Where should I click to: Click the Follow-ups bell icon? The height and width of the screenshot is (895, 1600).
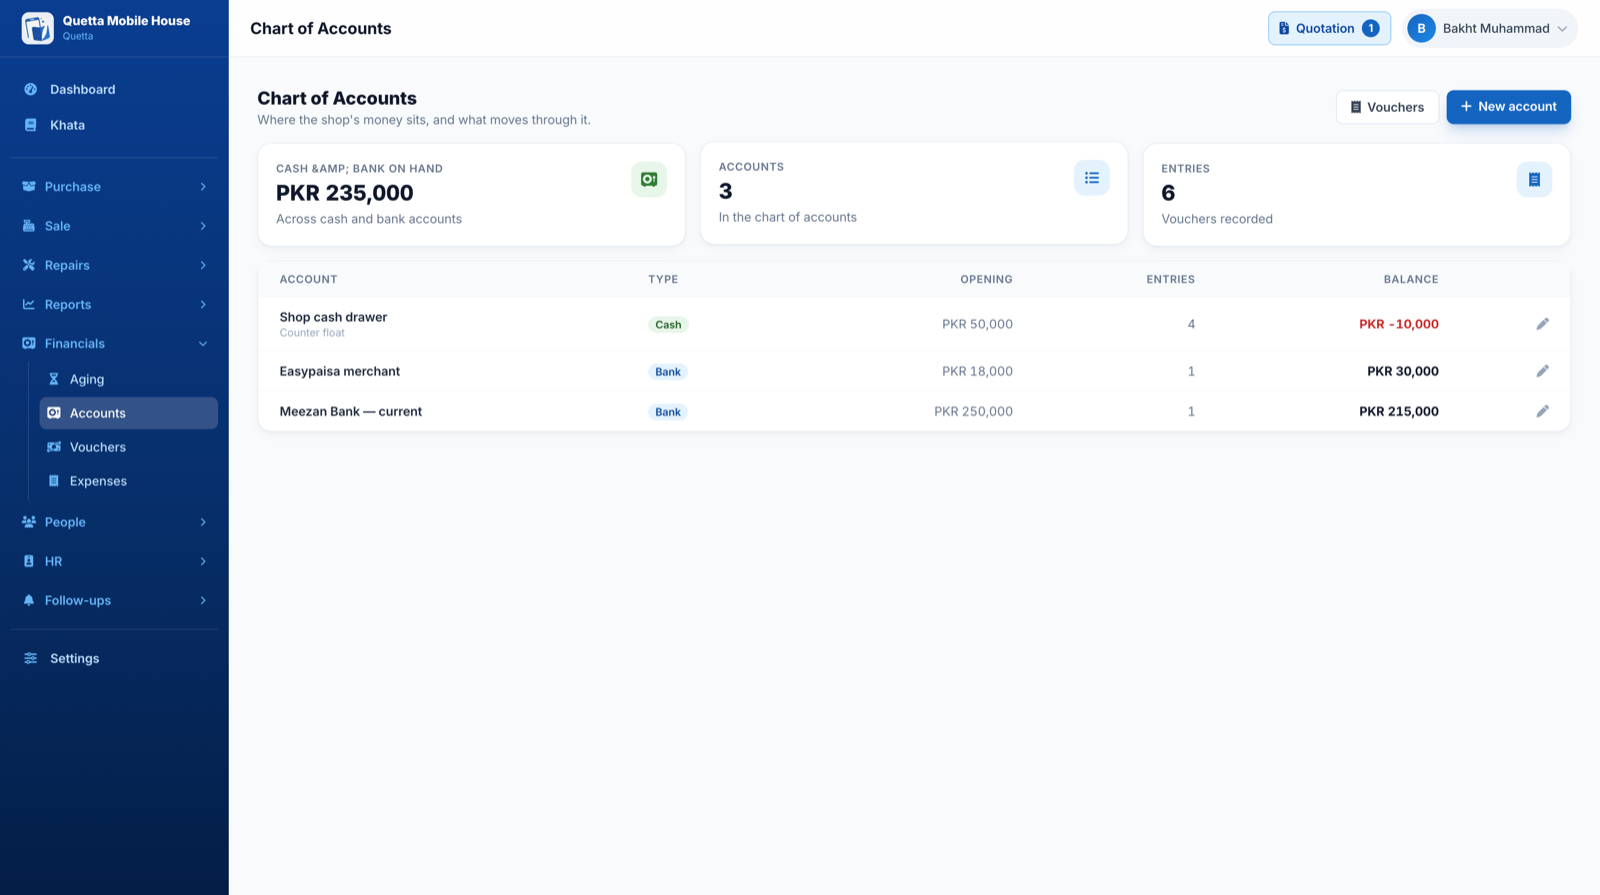click(29, 600)
